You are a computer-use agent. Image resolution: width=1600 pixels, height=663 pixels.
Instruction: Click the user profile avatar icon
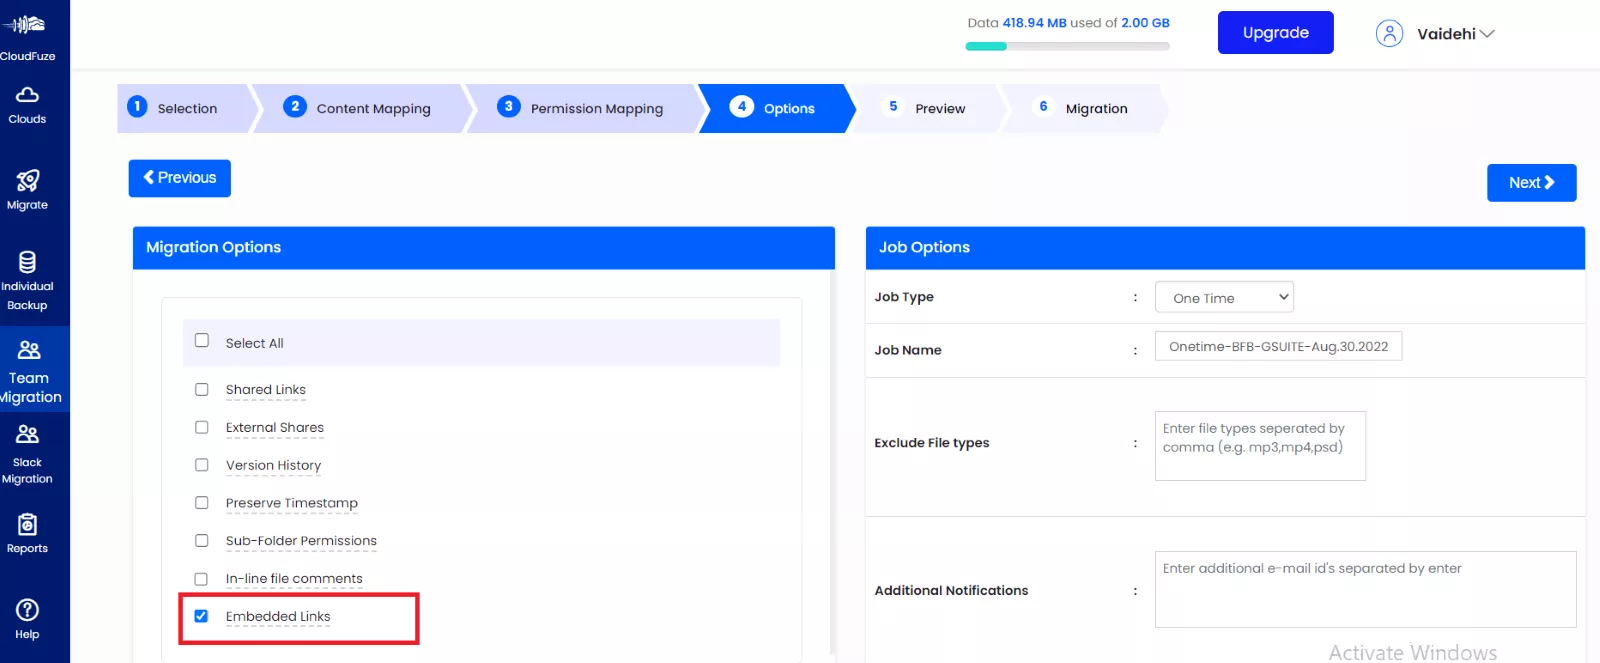tap(1389, 34)
